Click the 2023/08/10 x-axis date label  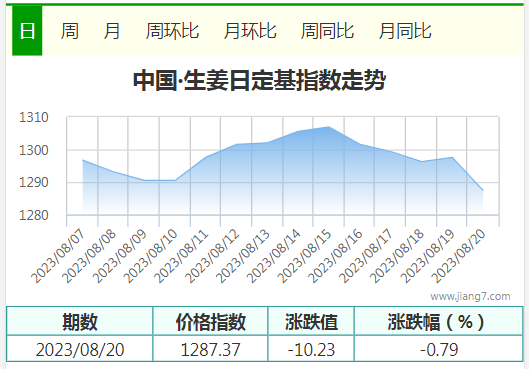(x=150, y=256)
